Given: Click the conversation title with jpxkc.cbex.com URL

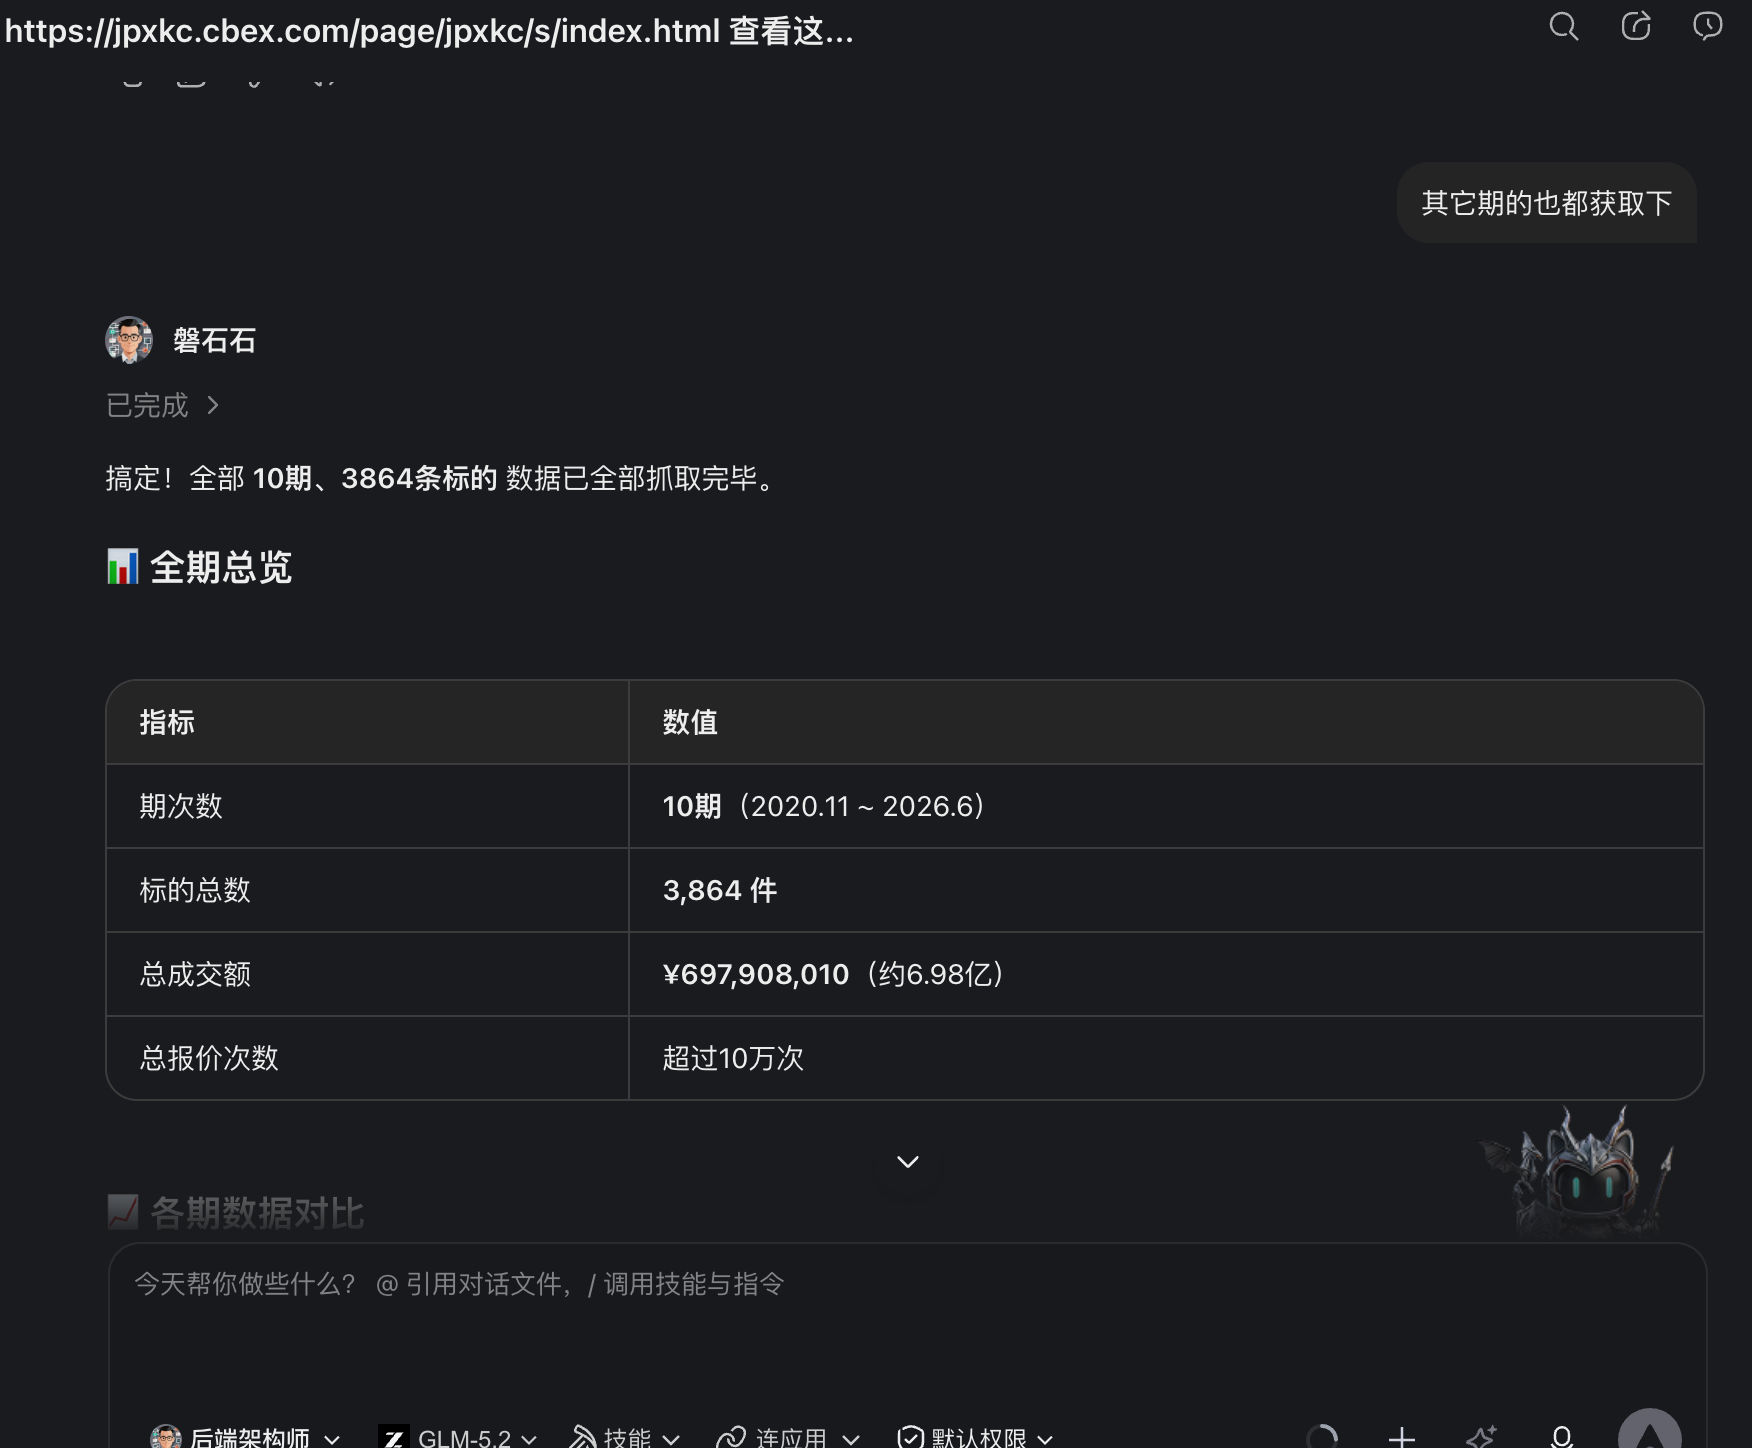Looking at the screenshot, I should click(x=429, y=31).
